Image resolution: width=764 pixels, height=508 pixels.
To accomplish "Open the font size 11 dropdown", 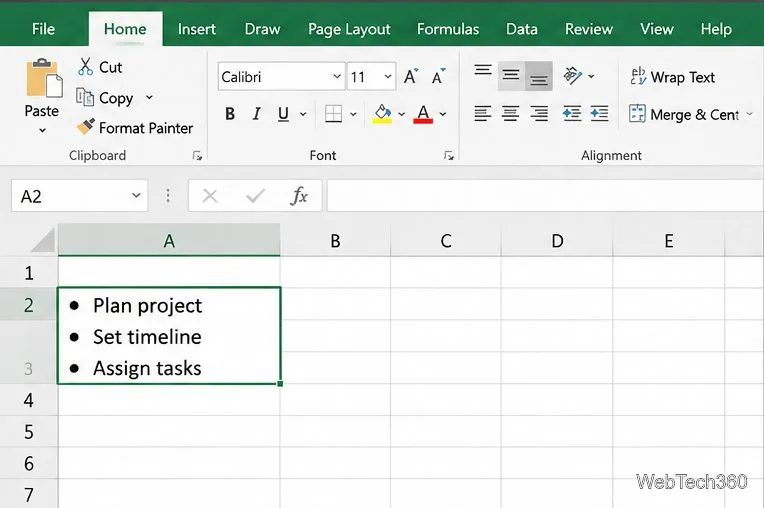I will coord(388,76).
